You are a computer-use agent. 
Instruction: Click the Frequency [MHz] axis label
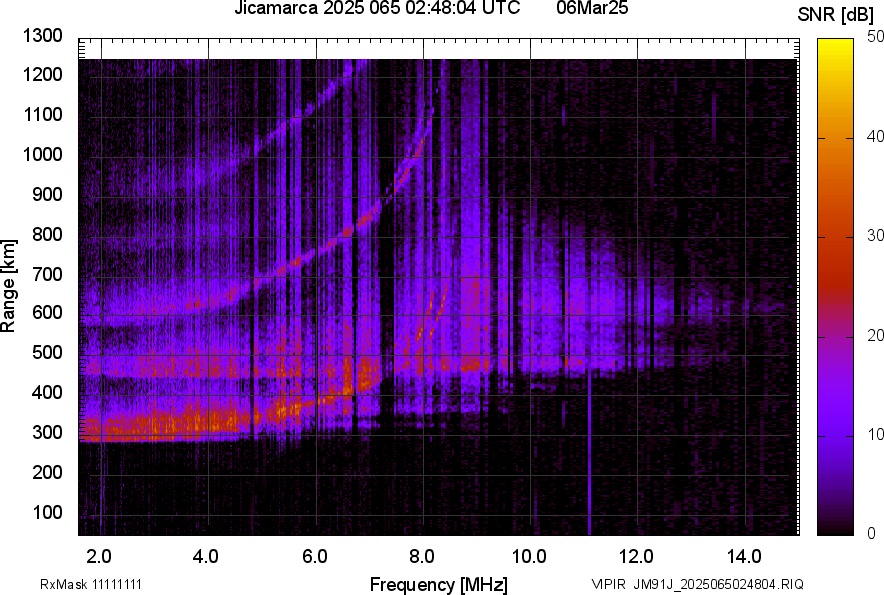(438, 584)
